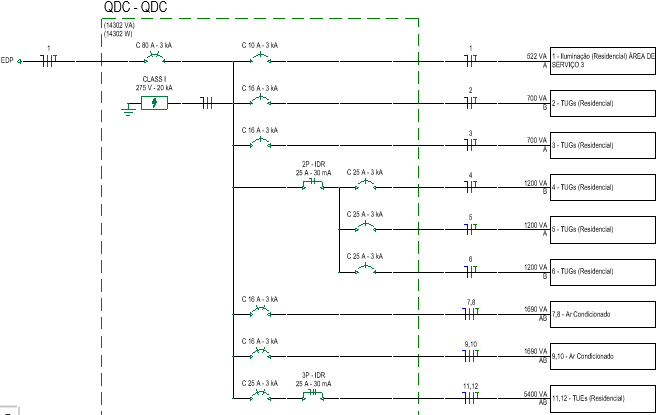Select the Iluminação ÁREA DE SERVIÇO 3 load box
This screenshot has height=415, width=656.
602,60
